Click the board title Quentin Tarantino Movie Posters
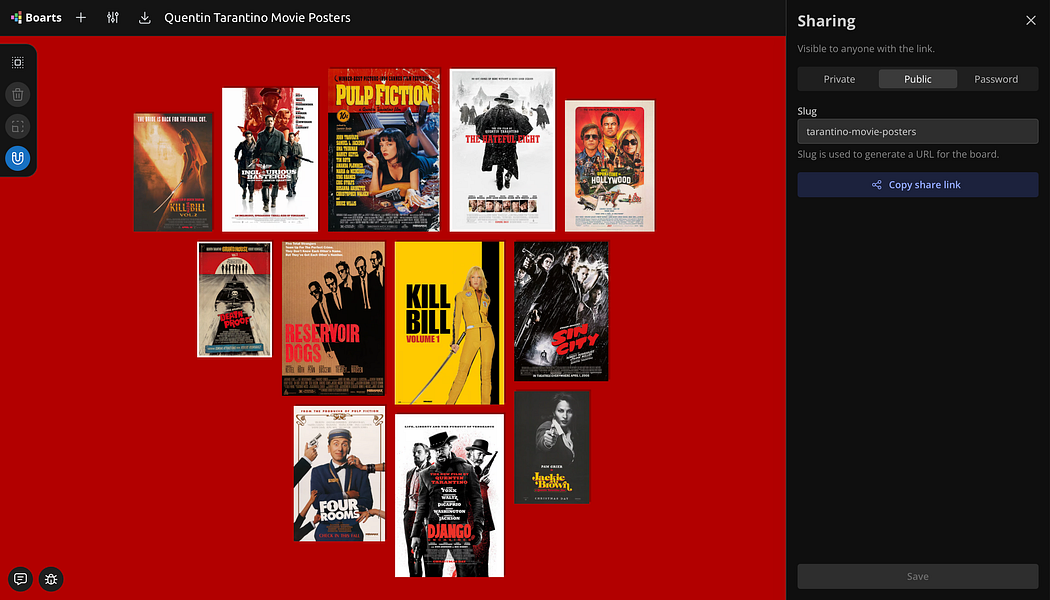The image size is (1050, 600). 257,17
